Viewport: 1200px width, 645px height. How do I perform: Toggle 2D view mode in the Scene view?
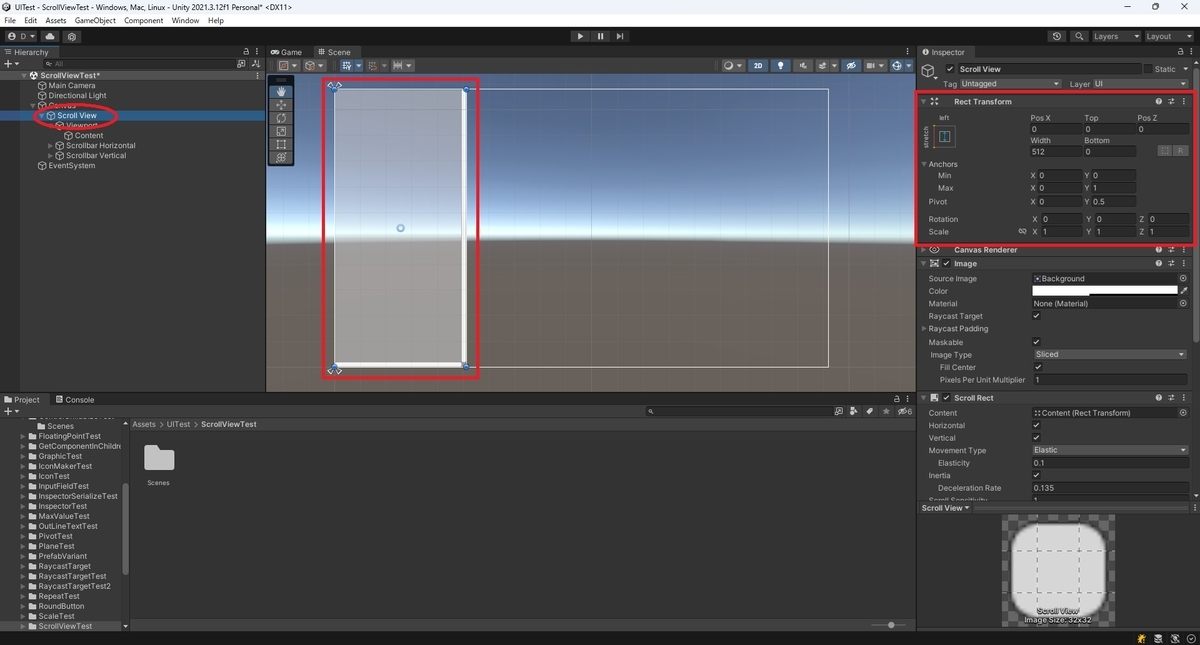(x=758, y=65)
